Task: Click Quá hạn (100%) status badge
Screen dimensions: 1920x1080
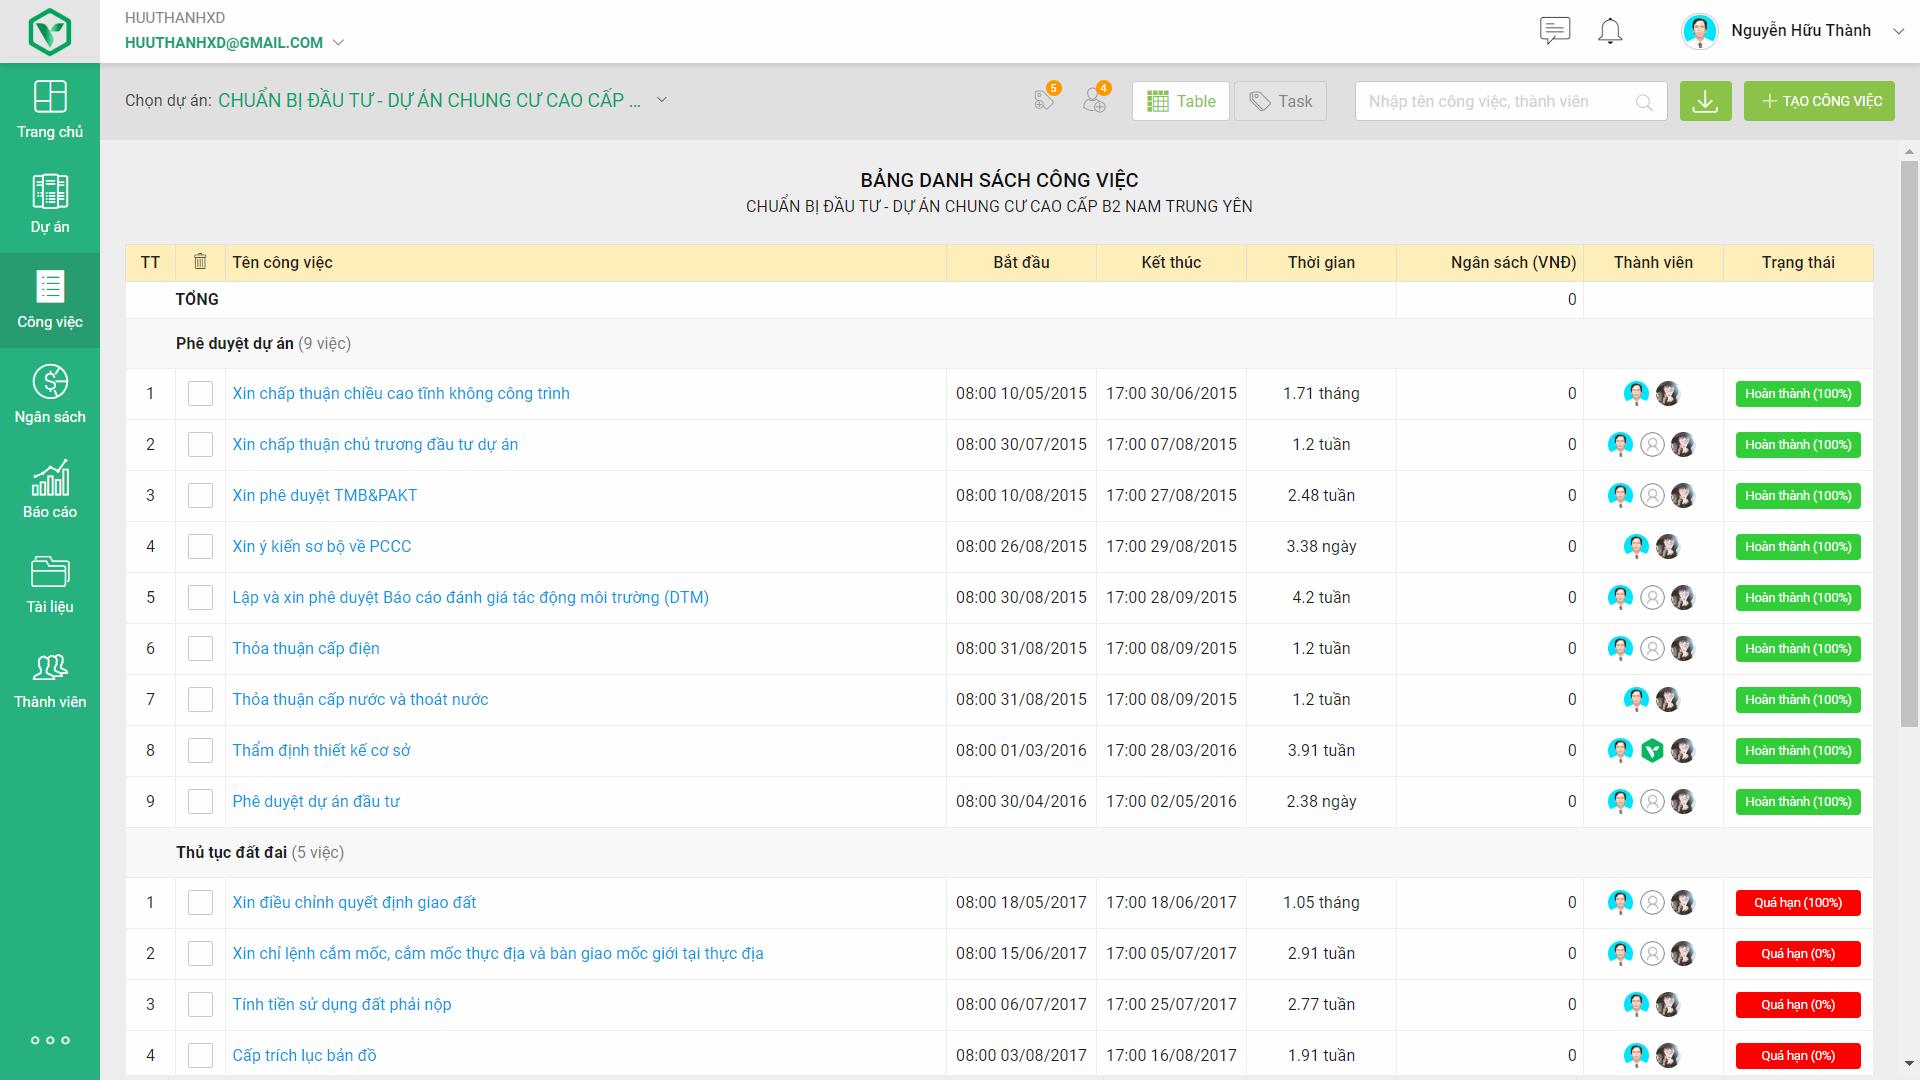Action: click(1798, 902)
